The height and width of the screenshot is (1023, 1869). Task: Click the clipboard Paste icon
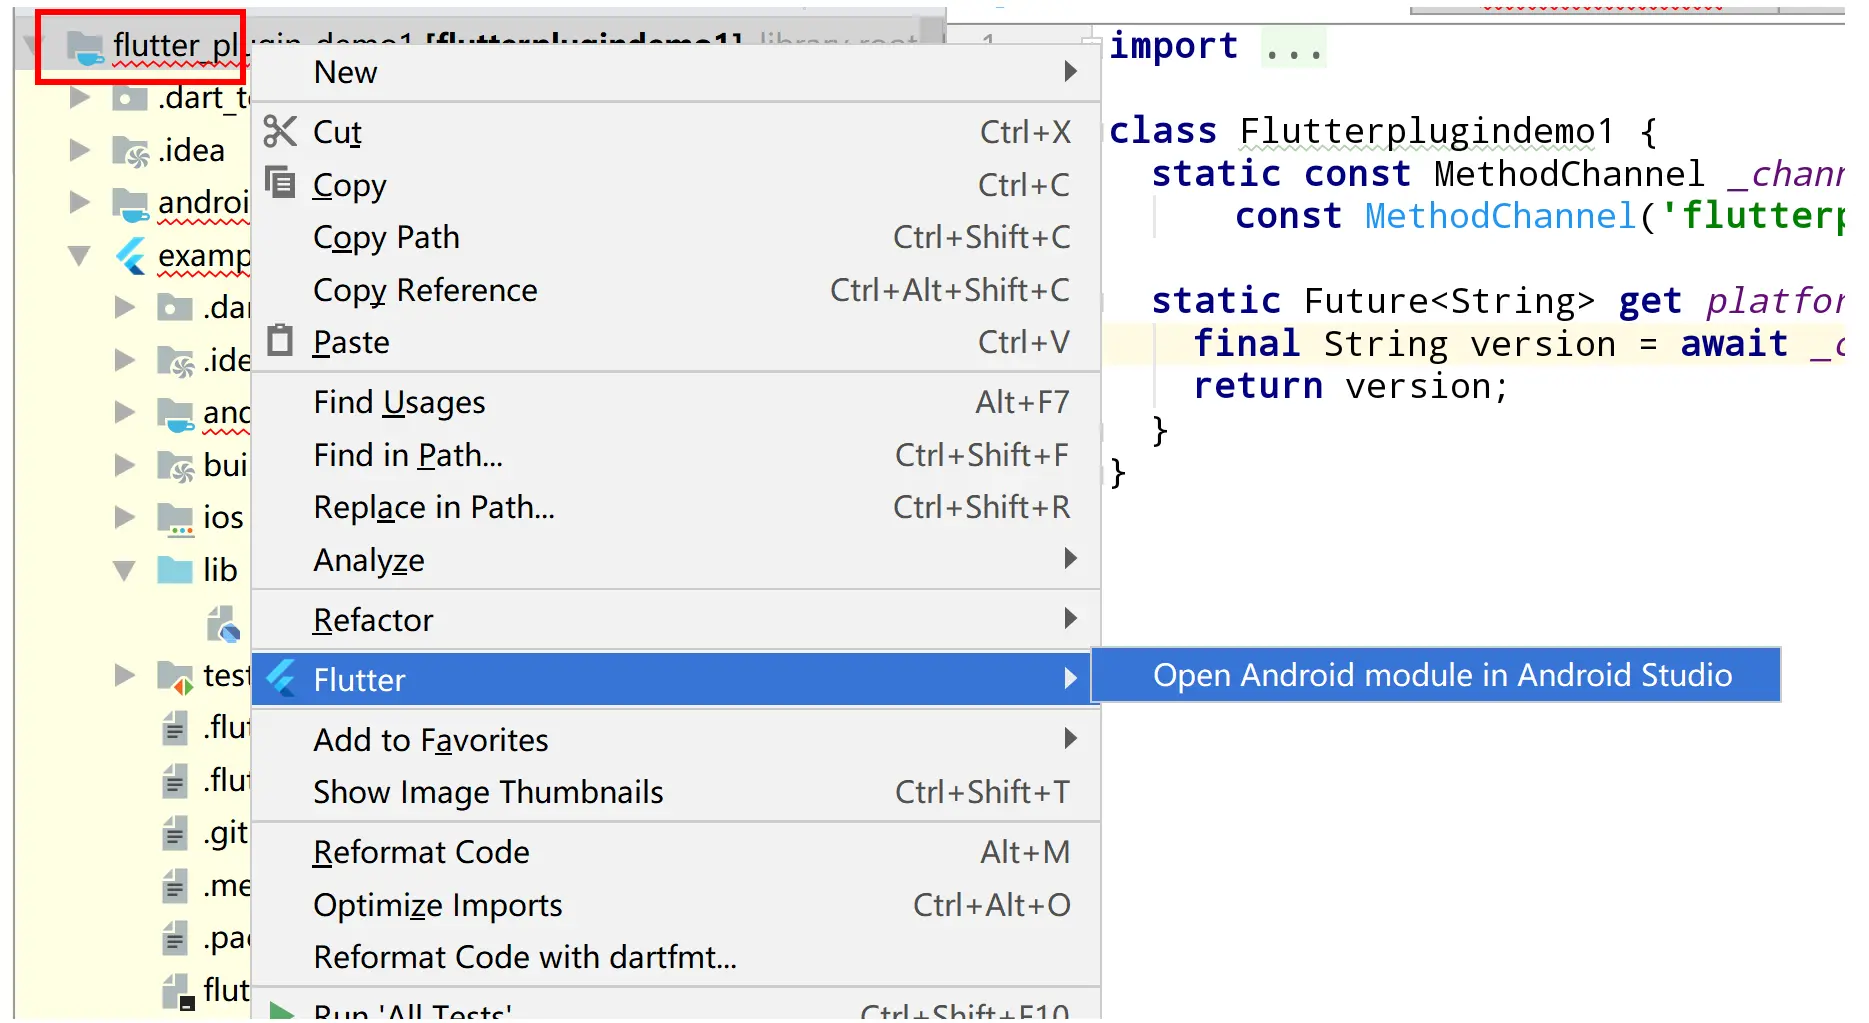pos(280,341)
